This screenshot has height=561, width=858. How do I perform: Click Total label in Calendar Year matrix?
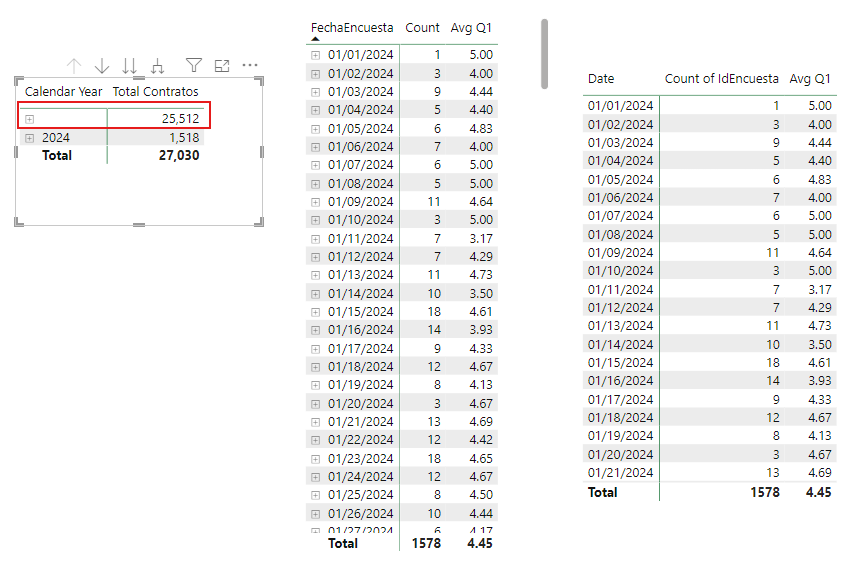tap(57, 155)
